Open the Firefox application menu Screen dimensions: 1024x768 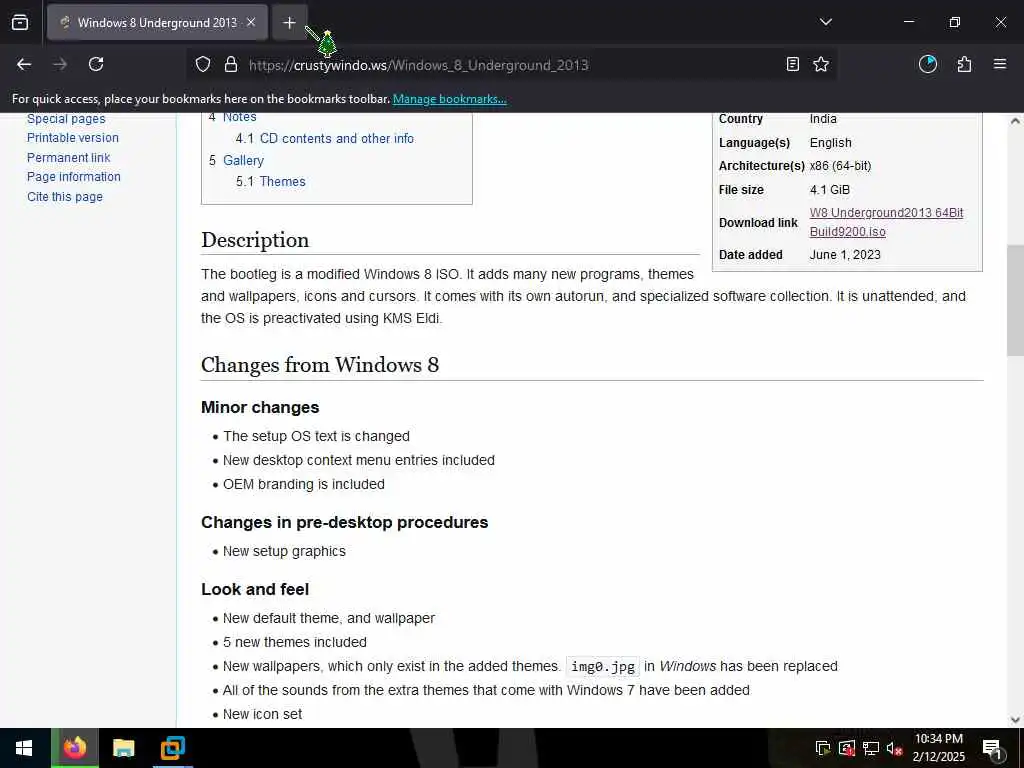pyautogui.click(x=1000, y=64)
